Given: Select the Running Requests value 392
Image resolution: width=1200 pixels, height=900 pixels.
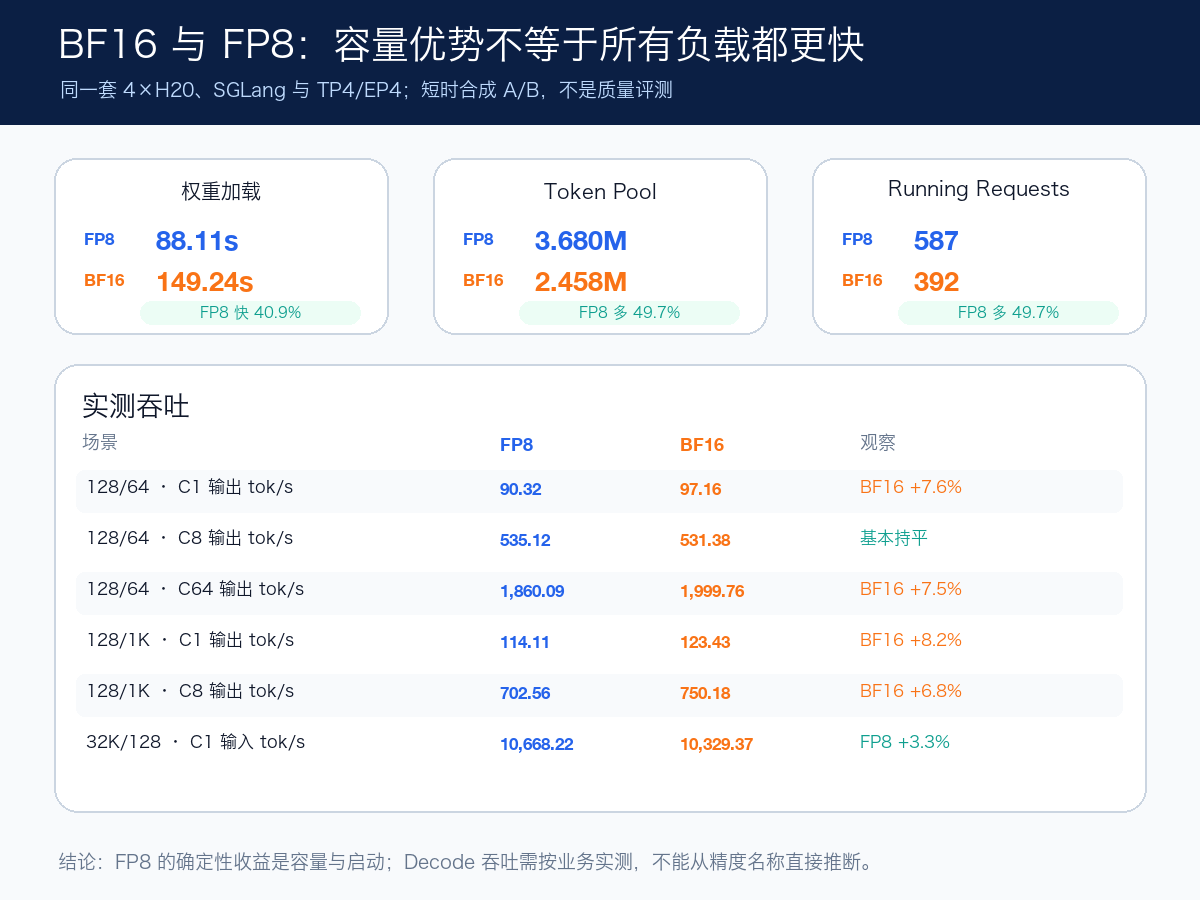Looking at the screenshot, I should [x=936, y=282].
